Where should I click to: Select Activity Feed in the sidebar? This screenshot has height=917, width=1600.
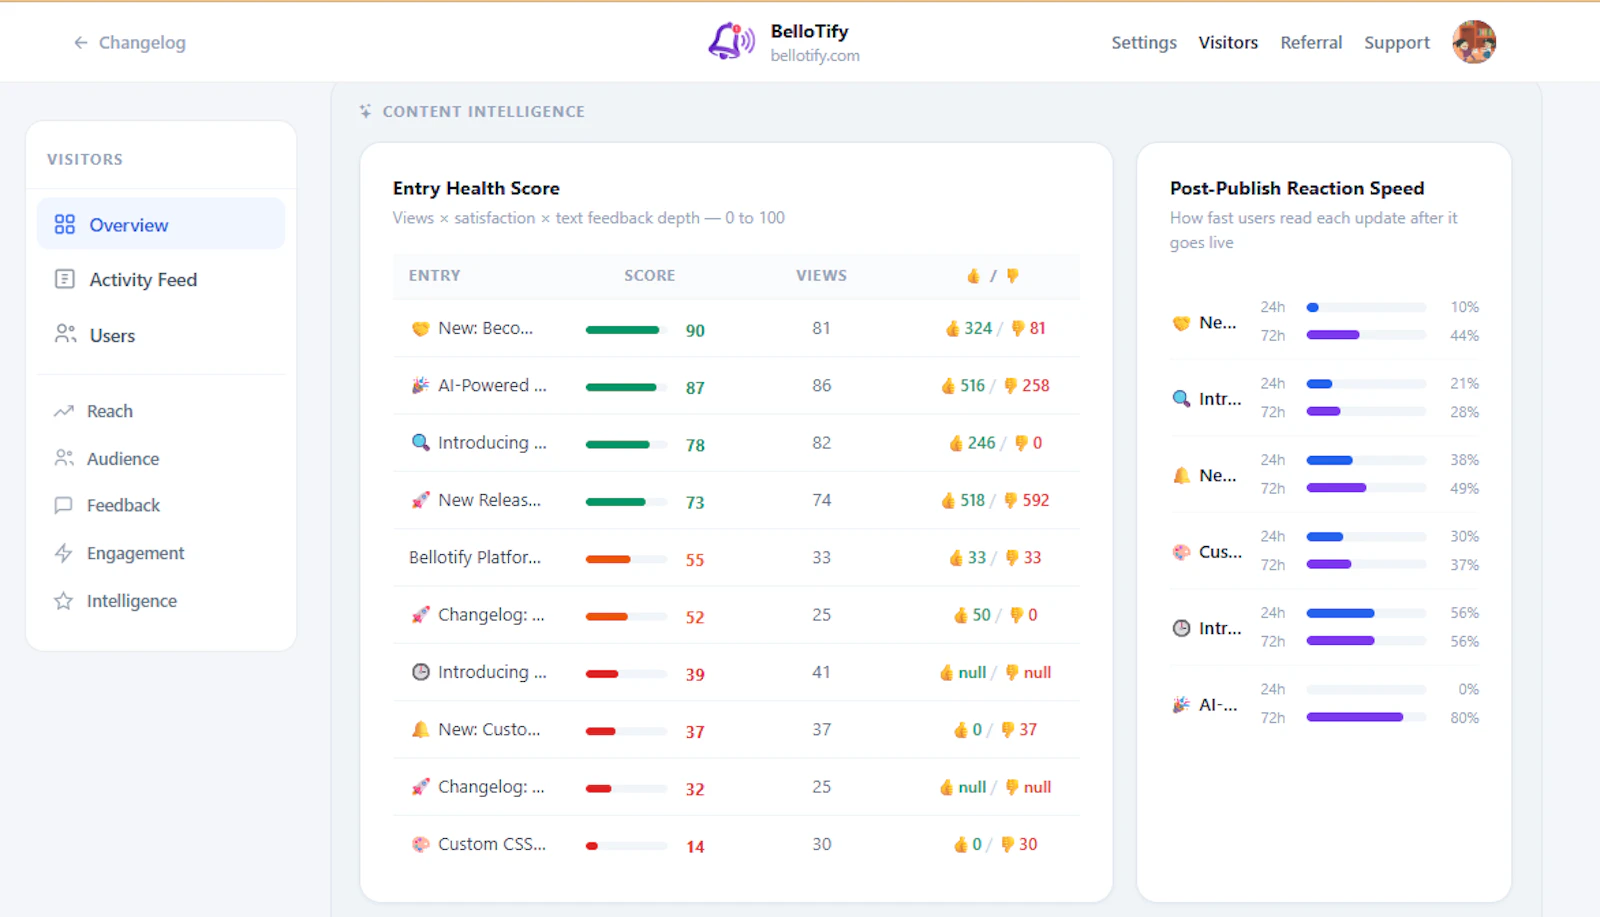[161, 280]
